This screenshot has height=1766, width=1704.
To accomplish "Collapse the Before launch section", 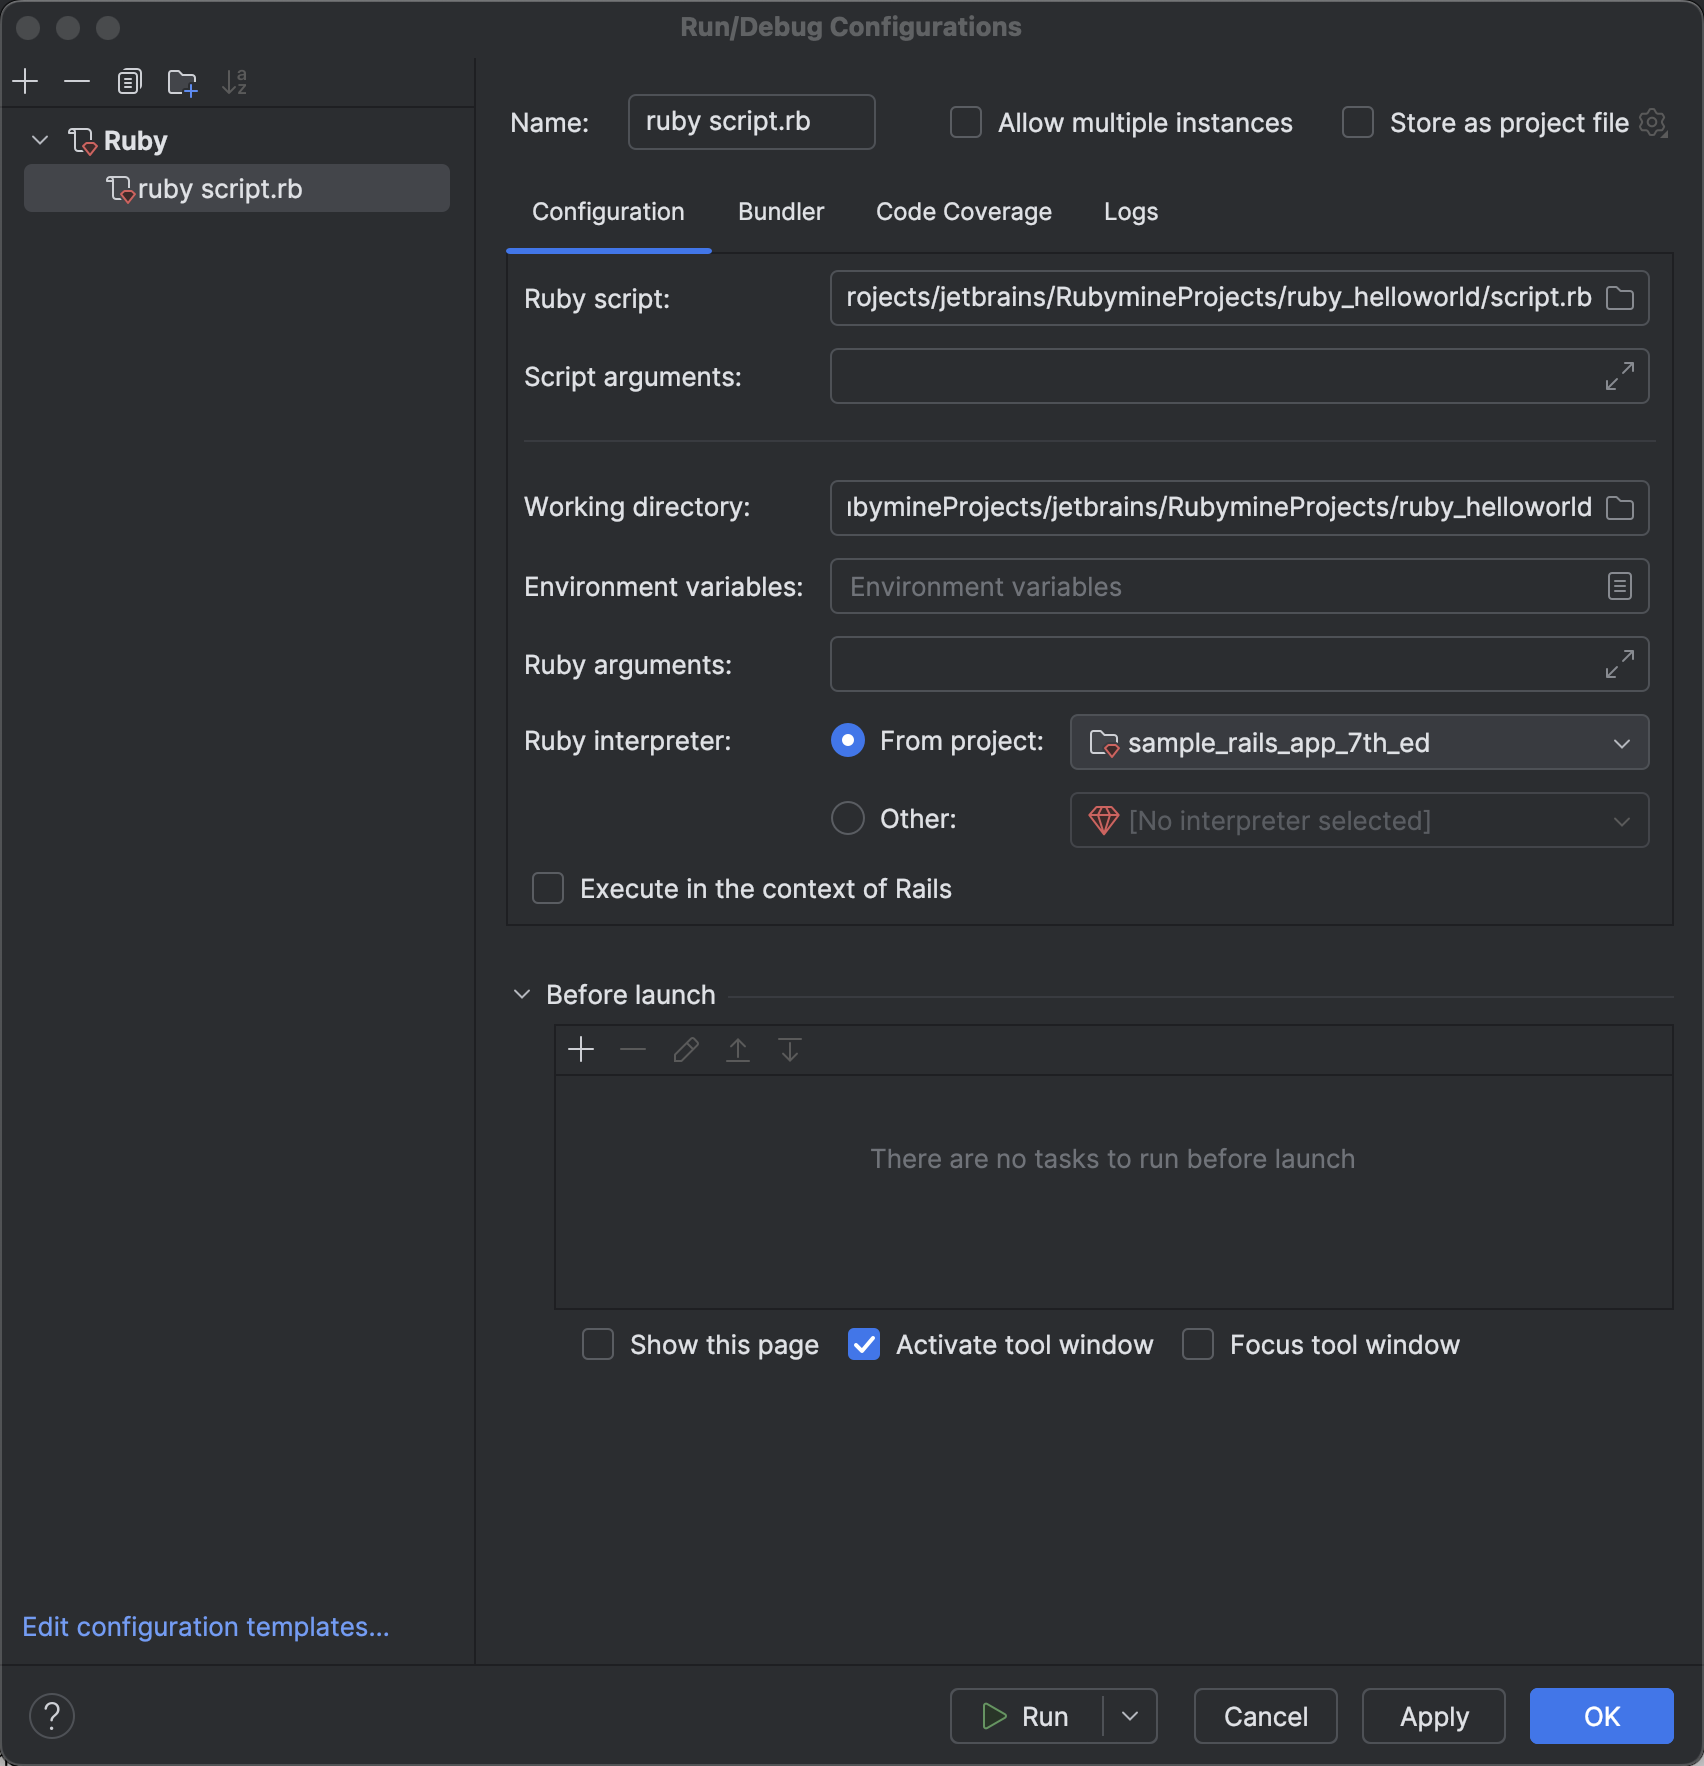I will pyautogui.click(x=522, y=995).
